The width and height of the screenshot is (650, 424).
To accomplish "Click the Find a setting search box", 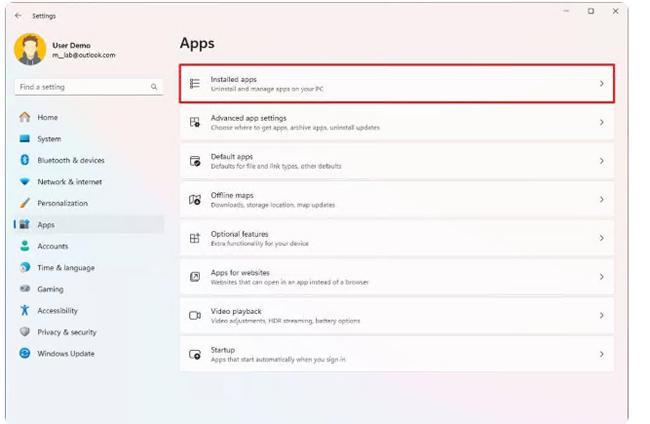I will click(82, 88).
